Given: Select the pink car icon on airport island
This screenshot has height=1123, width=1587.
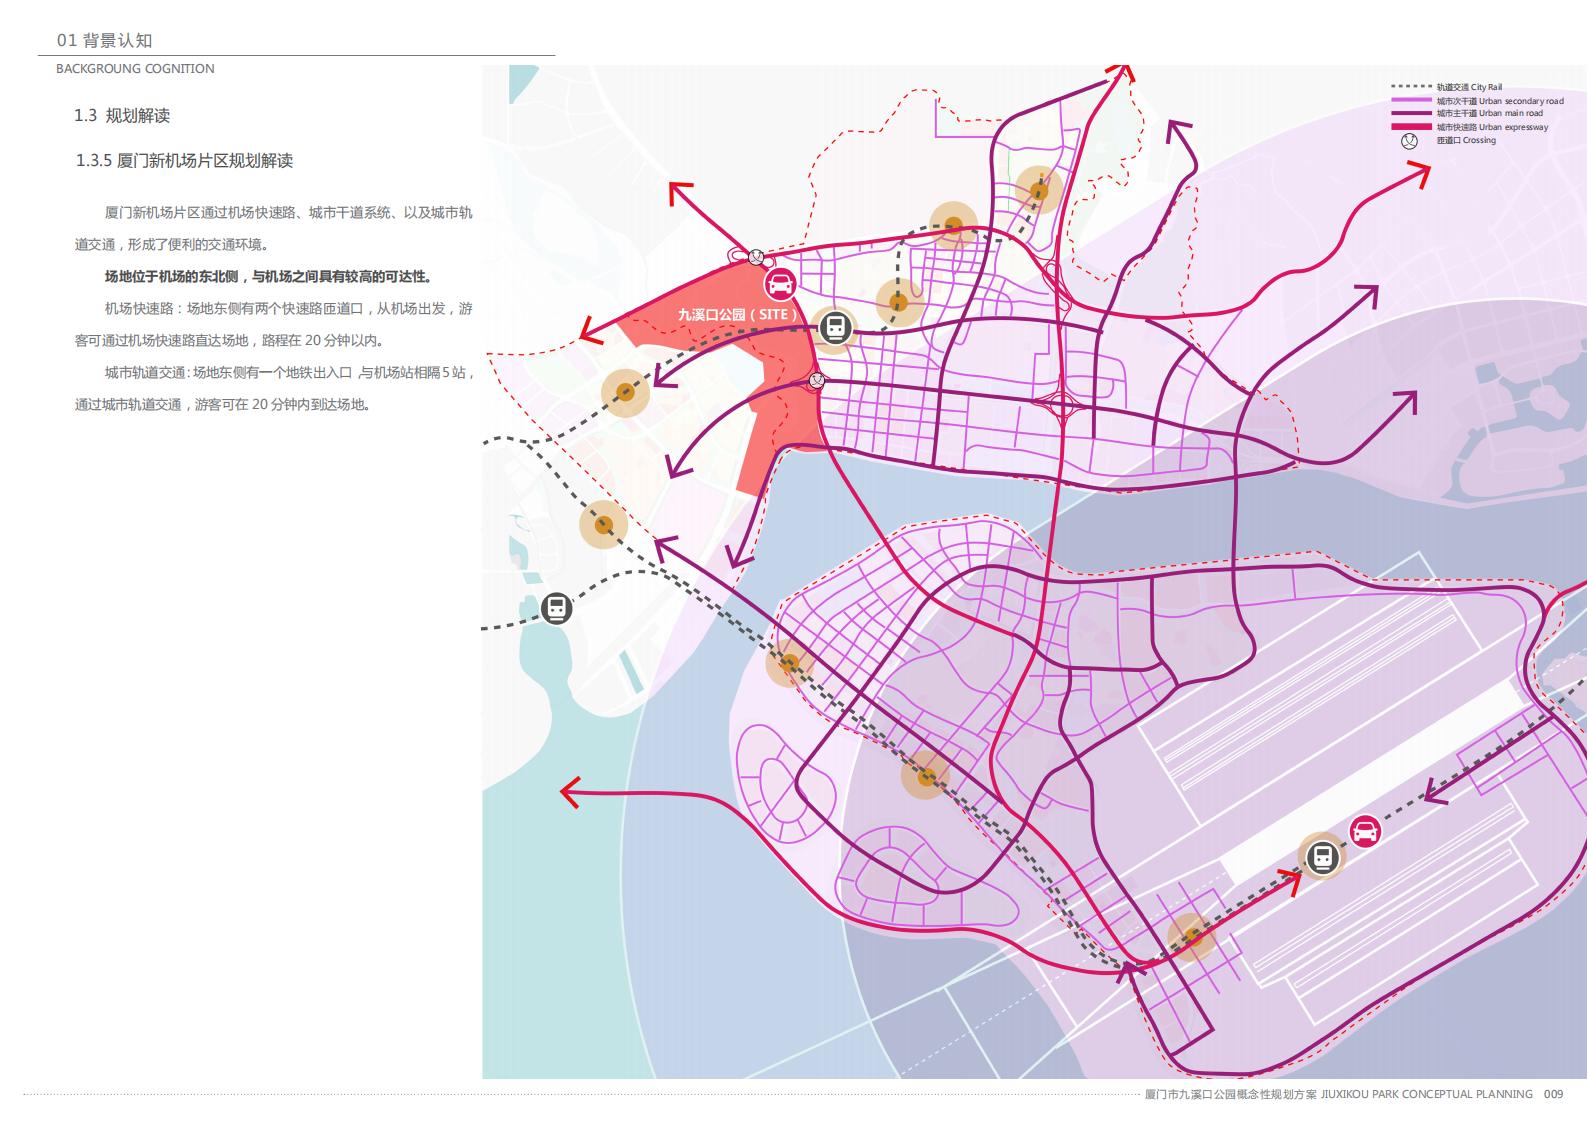Looking at the screenshot, I should [x=1365, y=831].
